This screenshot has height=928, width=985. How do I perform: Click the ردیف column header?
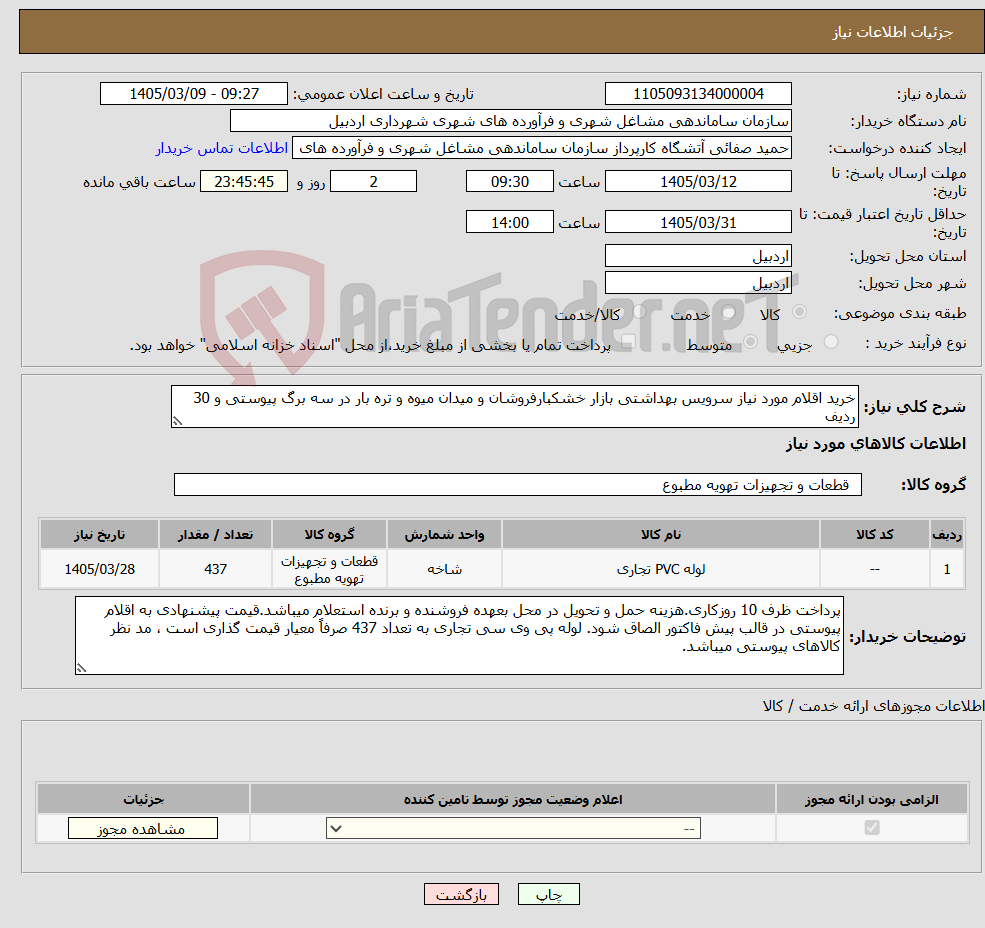[947, 534]
